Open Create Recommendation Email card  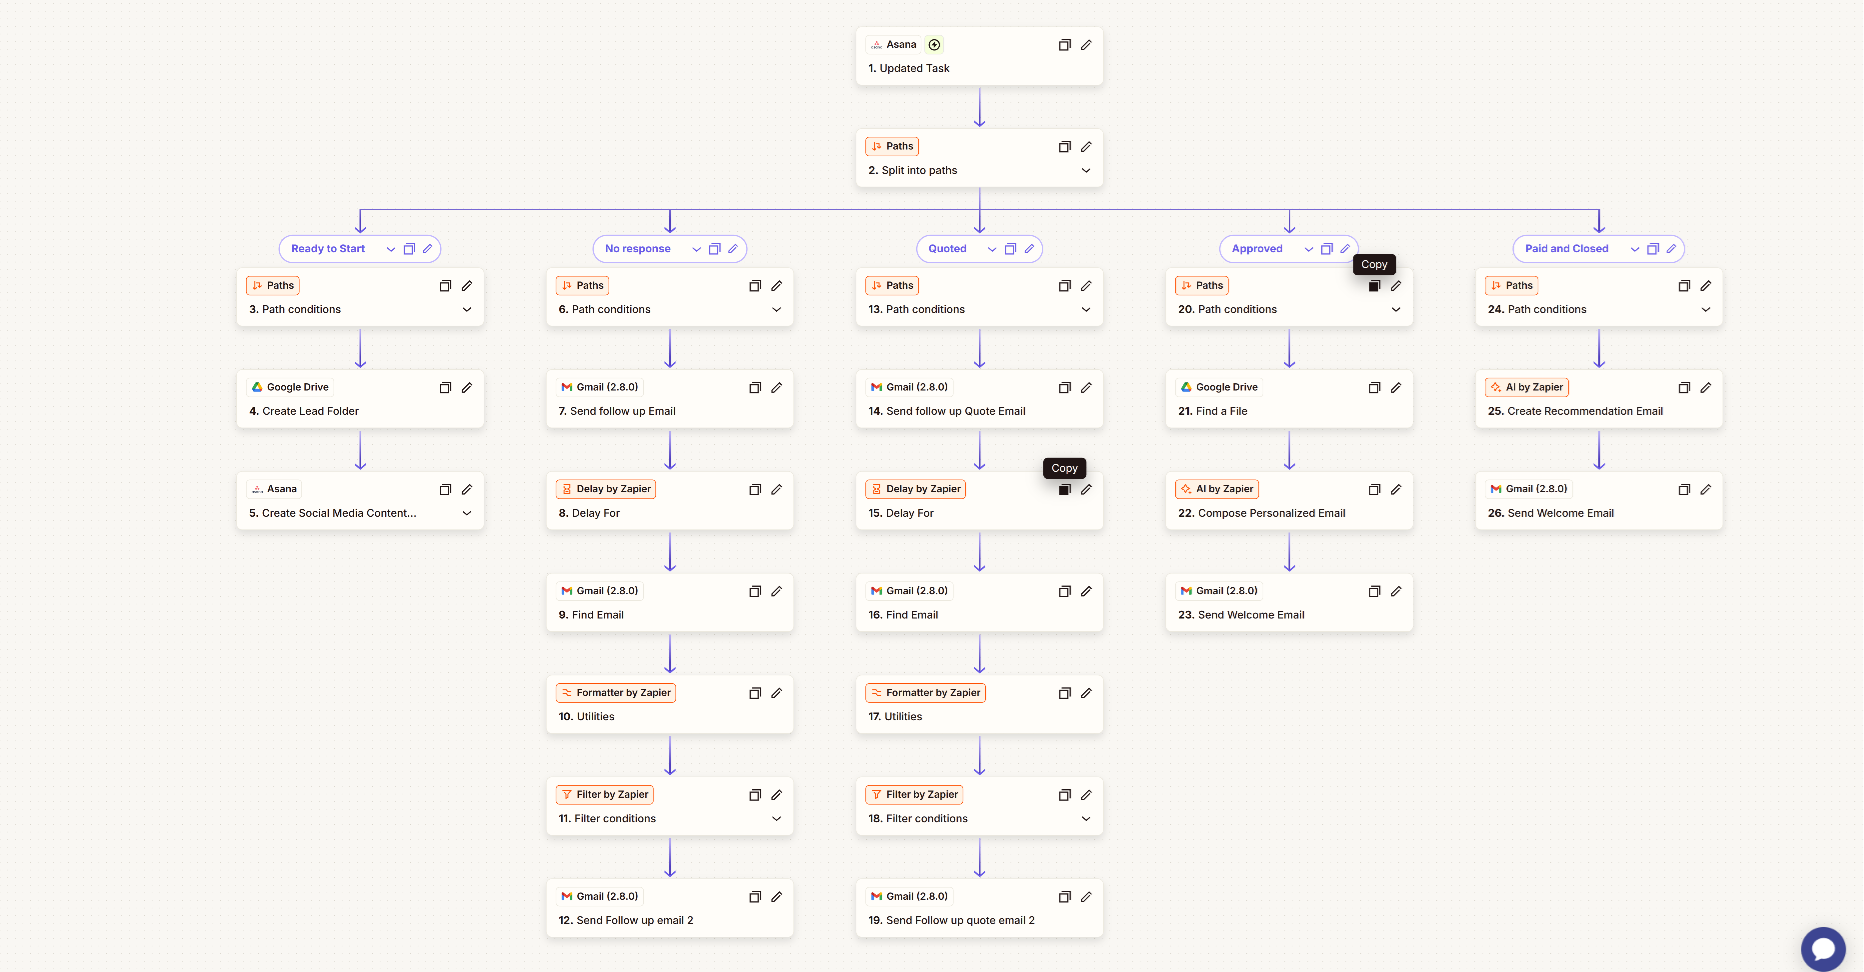point(1599,399)
